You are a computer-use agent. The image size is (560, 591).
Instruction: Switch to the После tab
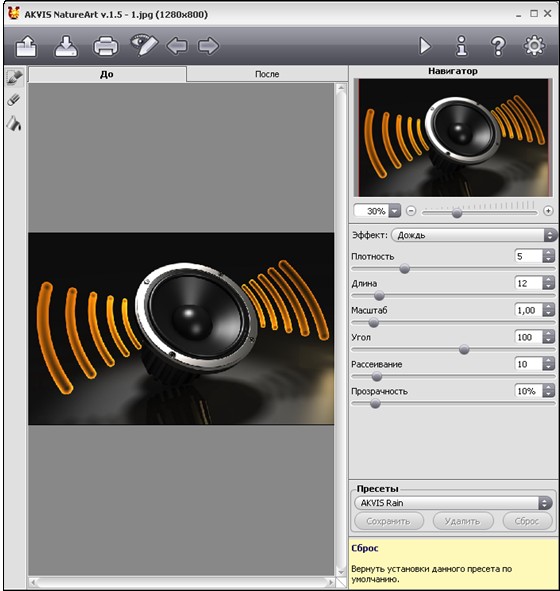pos(267,74)
